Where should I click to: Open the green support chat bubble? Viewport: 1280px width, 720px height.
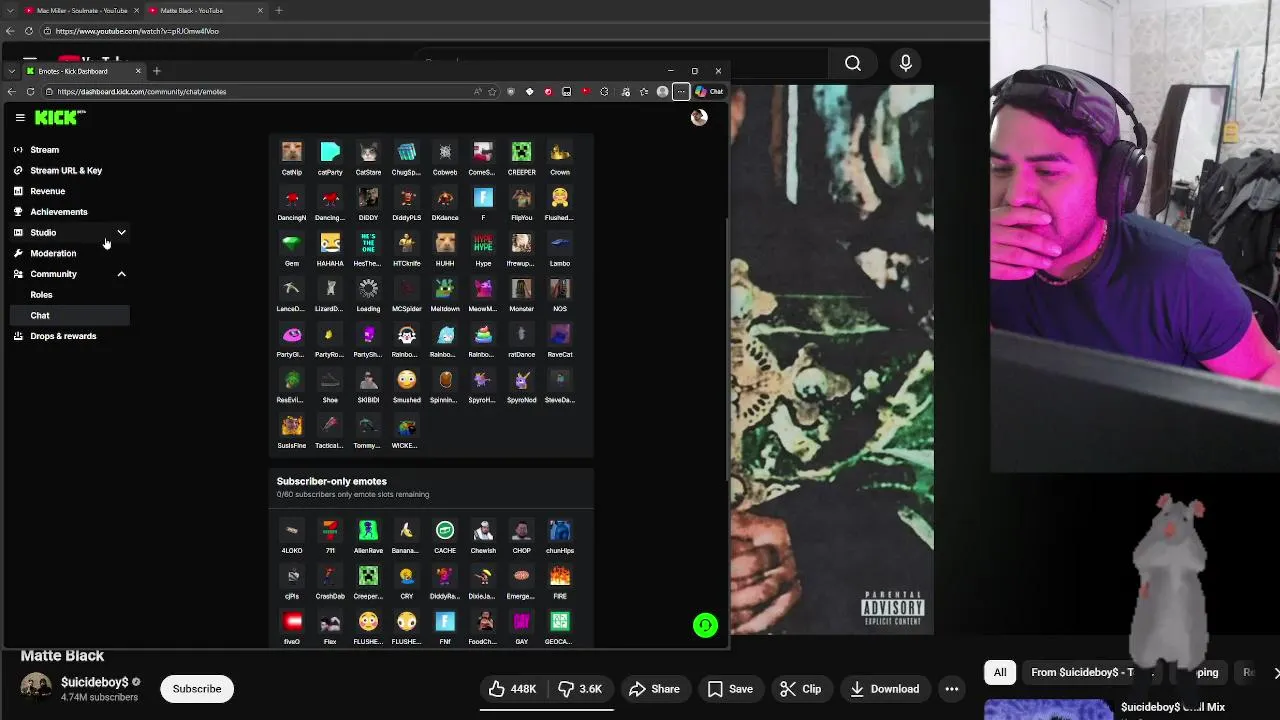pos(705,625)
